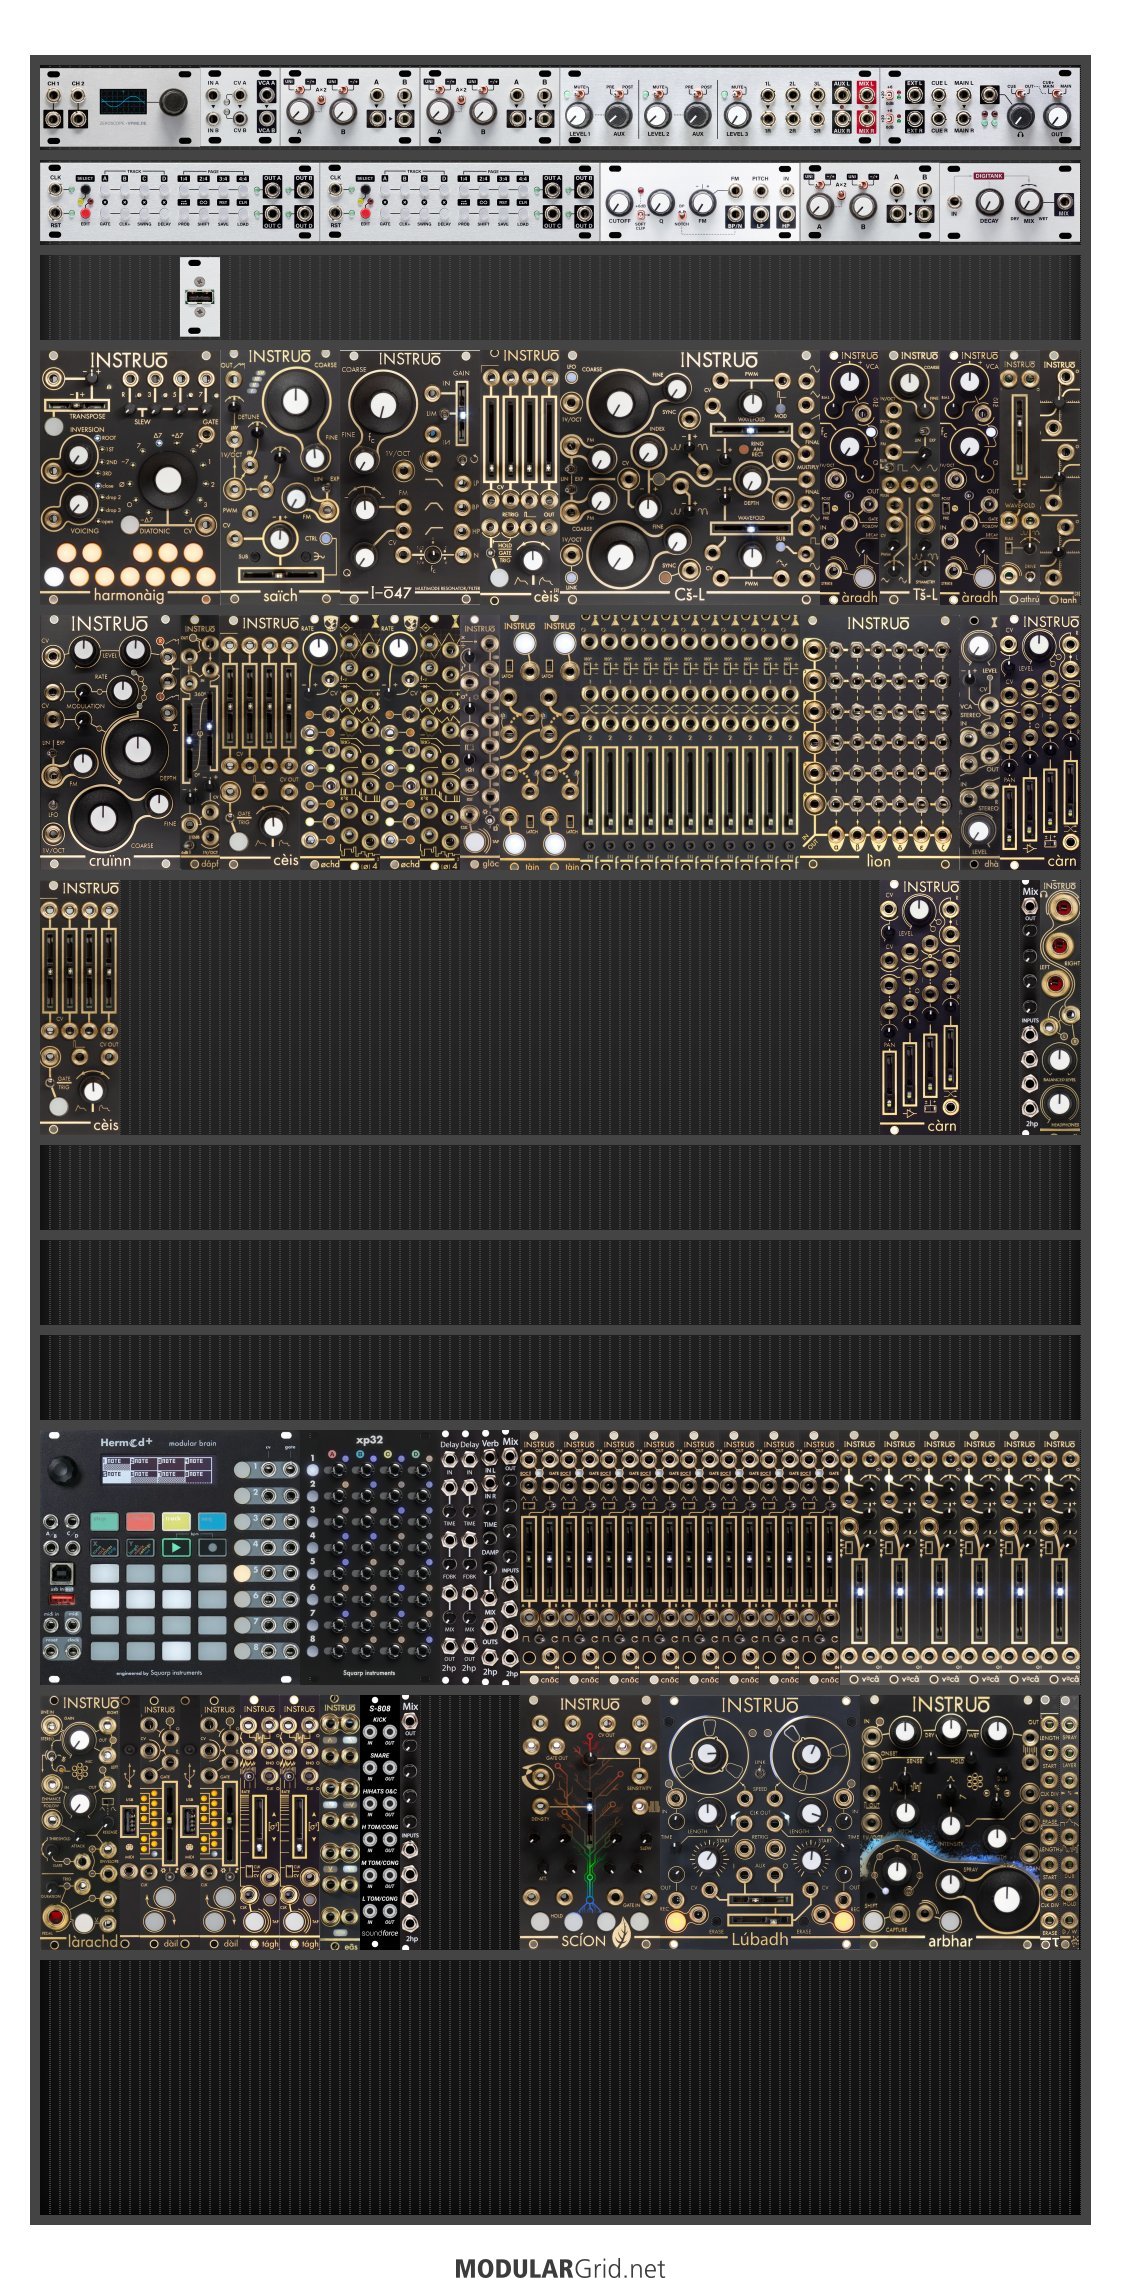Click the filter Q knob
This screenshot has width=1121, height=2290.
(660, 204)
